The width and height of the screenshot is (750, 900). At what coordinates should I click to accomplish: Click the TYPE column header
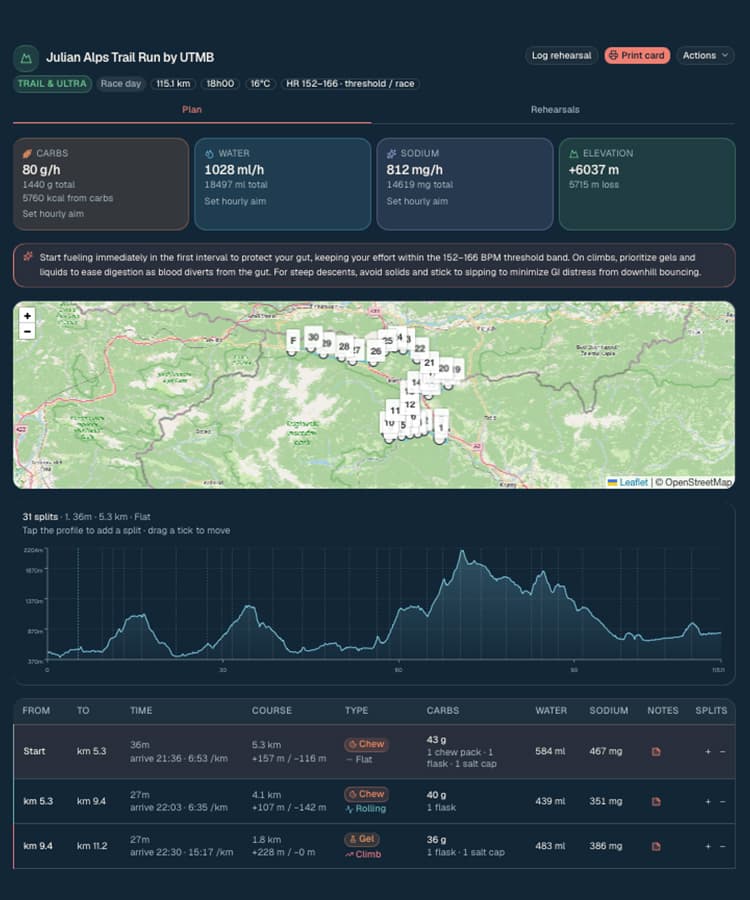coord(356,711)
